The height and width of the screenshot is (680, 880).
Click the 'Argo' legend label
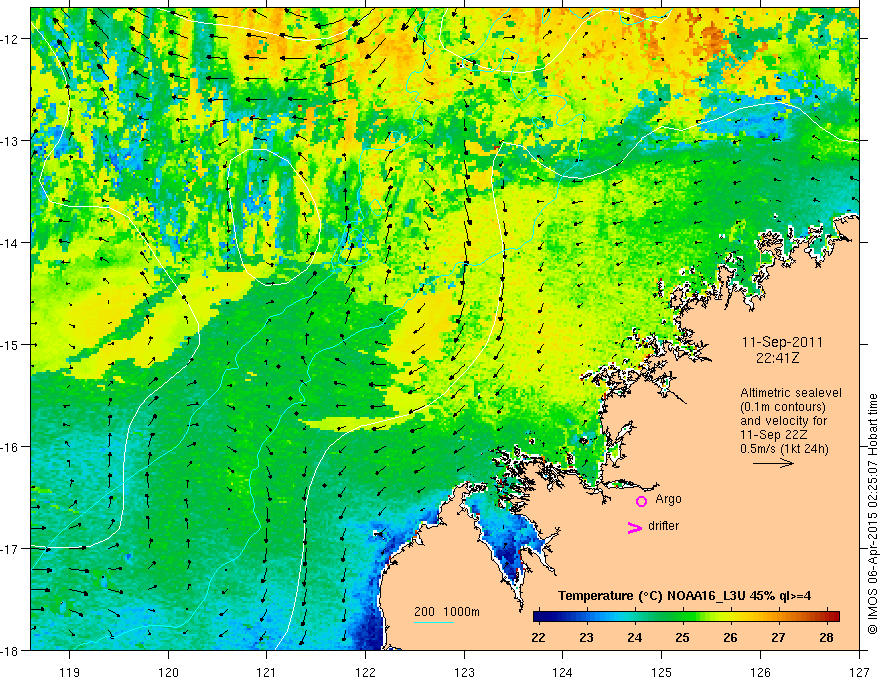pyautogui.click(x=668, y=499)
